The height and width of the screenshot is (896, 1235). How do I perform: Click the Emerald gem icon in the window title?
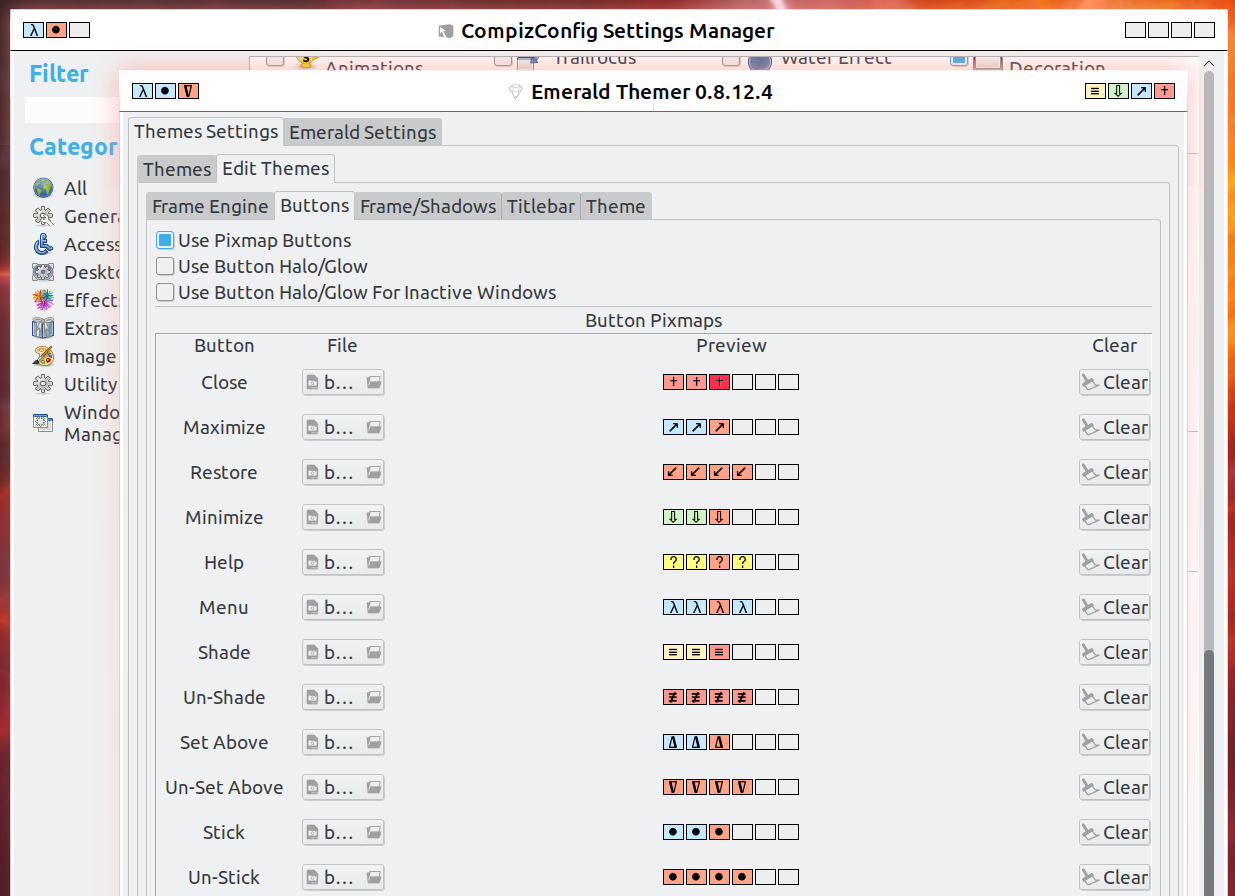coord(516,93)
